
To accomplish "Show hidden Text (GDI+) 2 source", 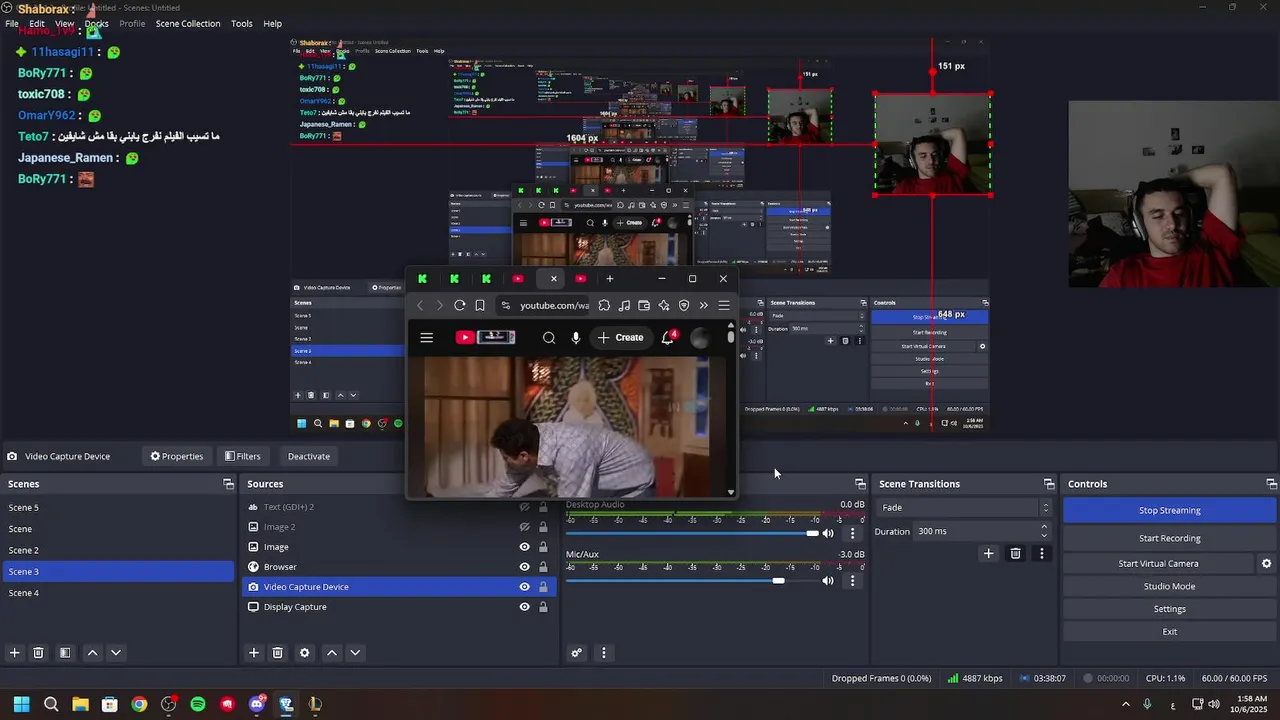I will (524, 507).
